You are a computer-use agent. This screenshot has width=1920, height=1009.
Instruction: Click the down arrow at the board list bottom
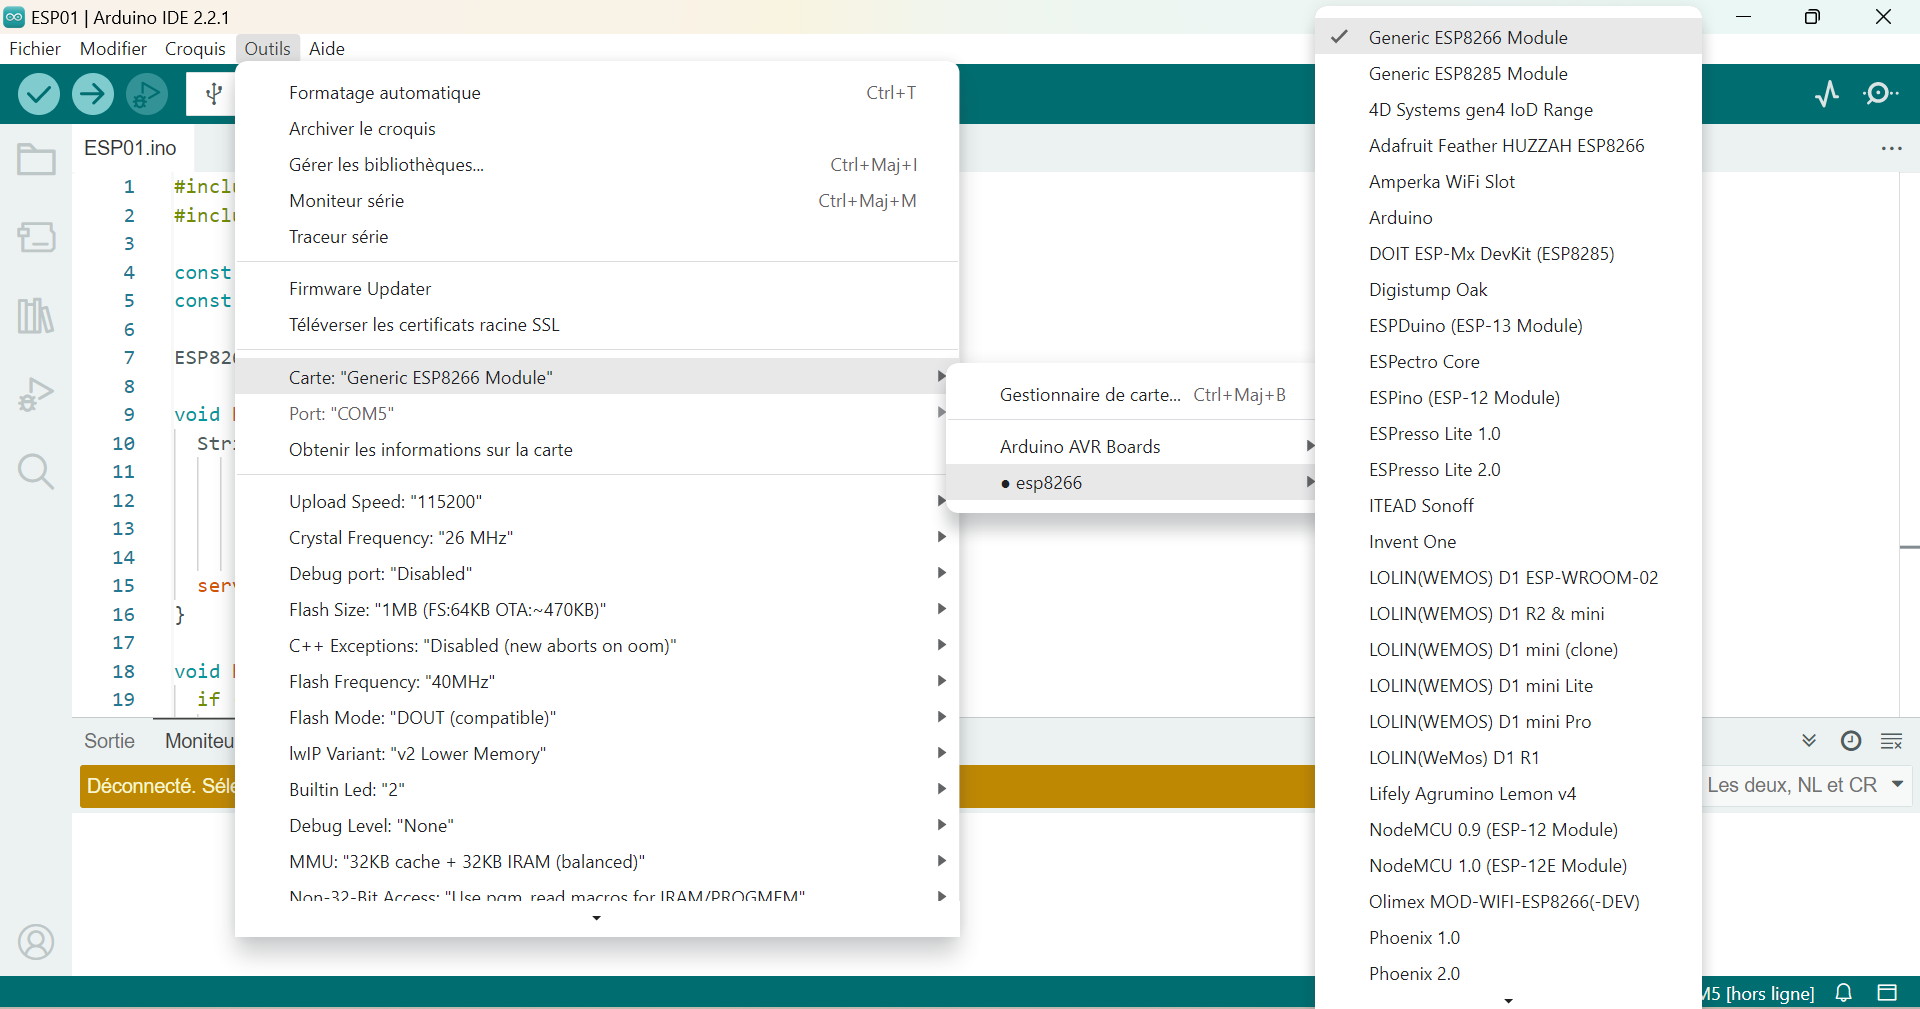click(x=1508, y=1000)
